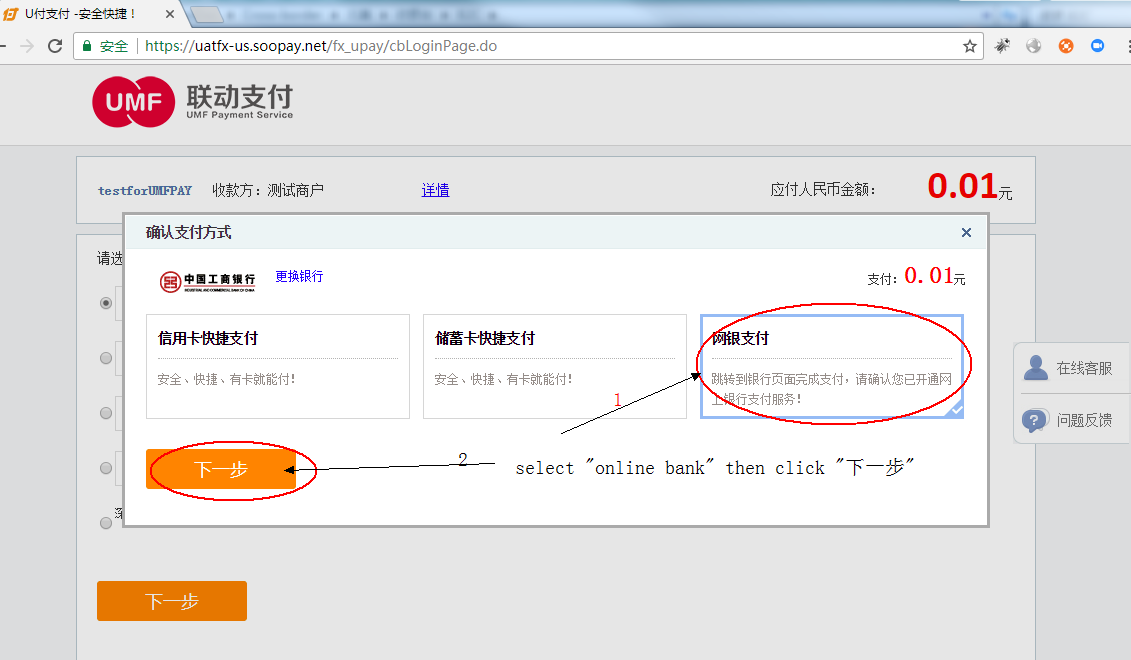Open Chrome's three-dot menu

click(1127, 45)
